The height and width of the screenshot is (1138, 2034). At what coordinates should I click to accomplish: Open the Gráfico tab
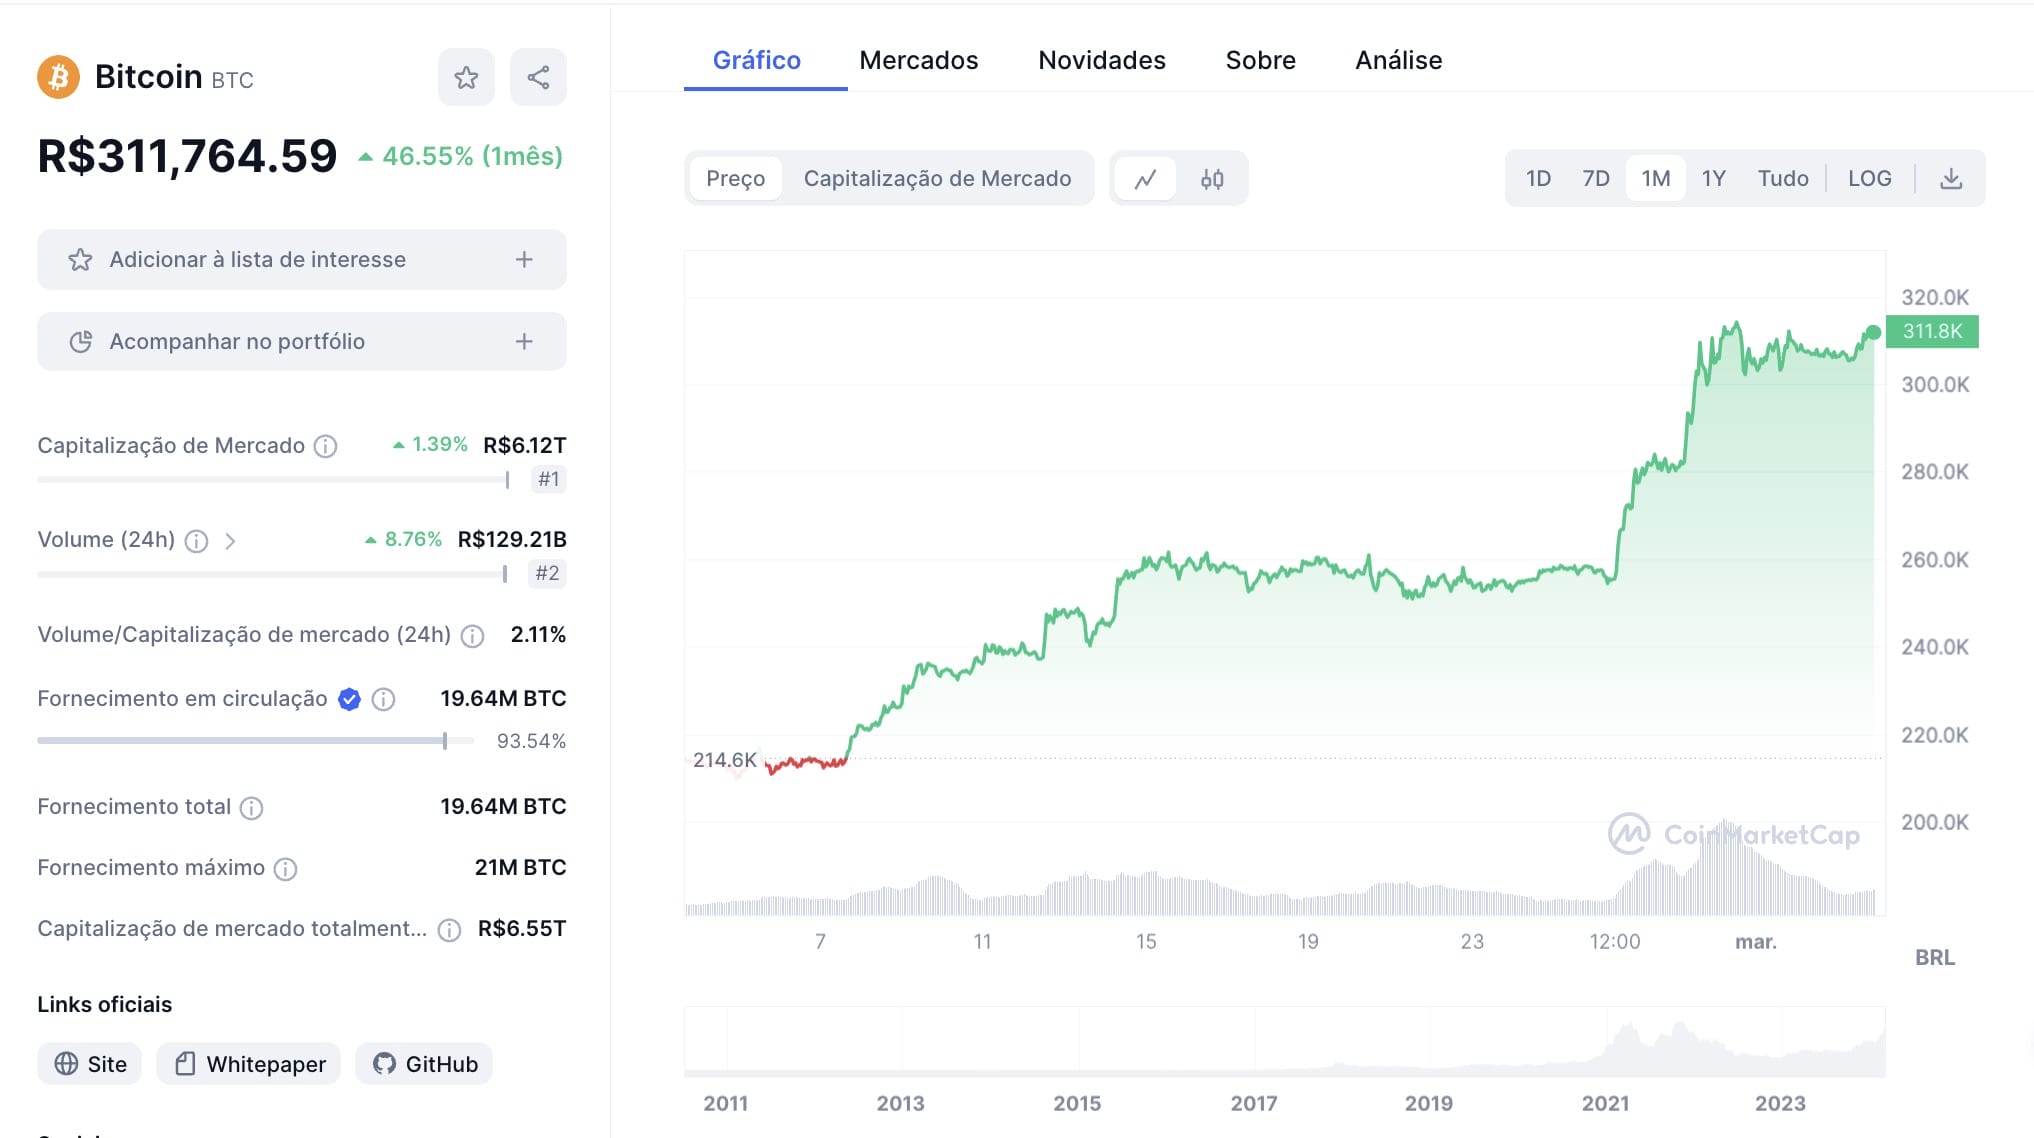757,60
